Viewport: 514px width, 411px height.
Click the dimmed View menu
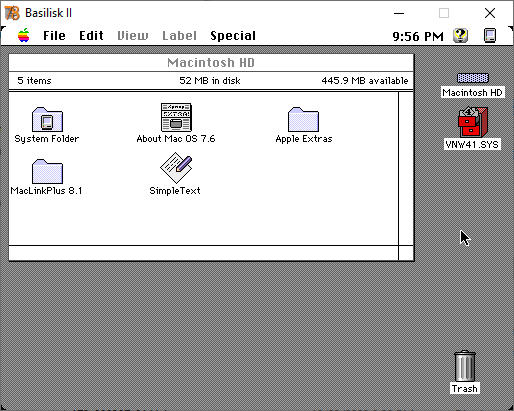[x=133, y=36]
